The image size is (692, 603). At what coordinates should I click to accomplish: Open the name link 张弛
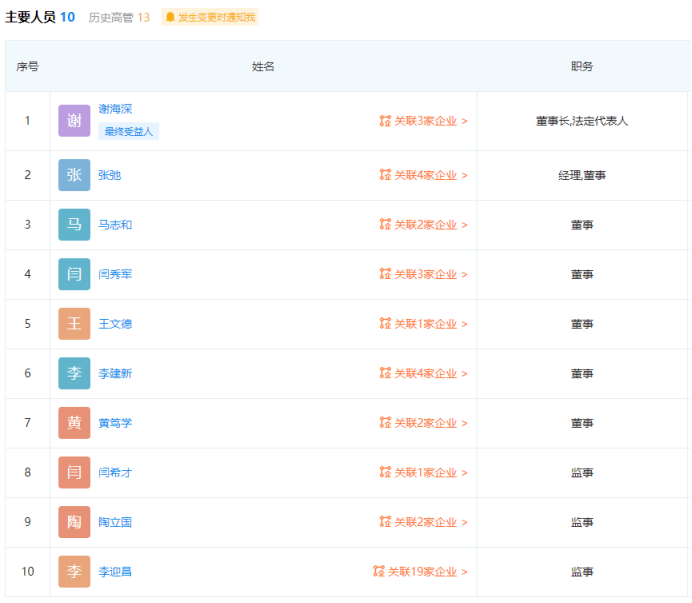(109, 175)
